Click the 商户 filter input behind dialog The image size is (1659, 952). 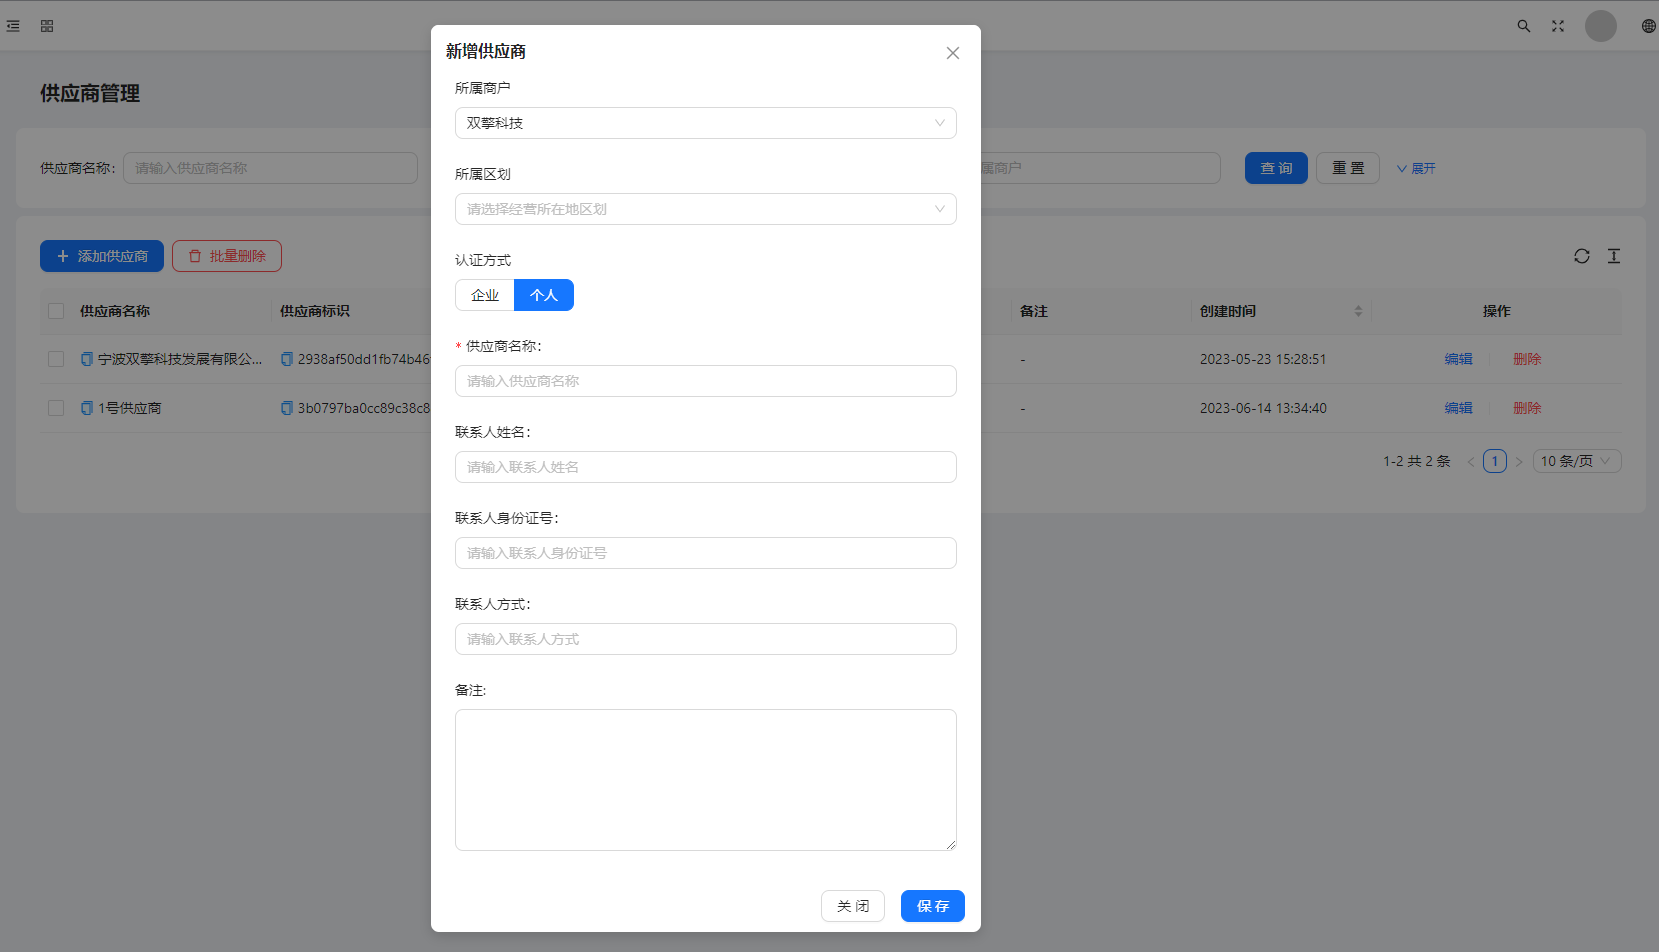1100,168
